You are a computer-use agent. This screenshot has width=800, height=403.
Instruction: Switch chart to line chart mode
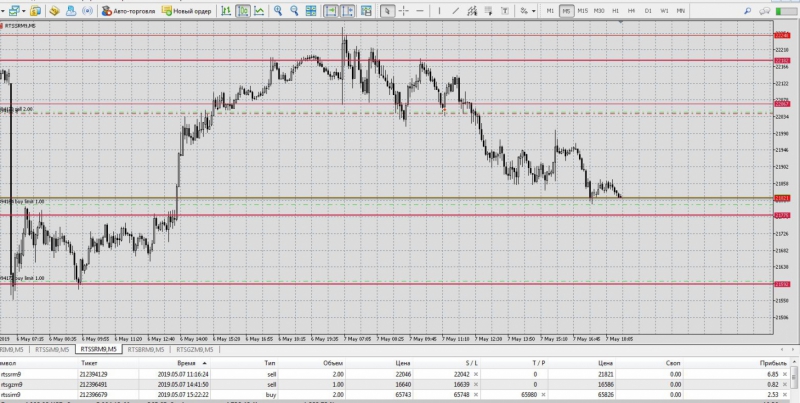point(260,11)
